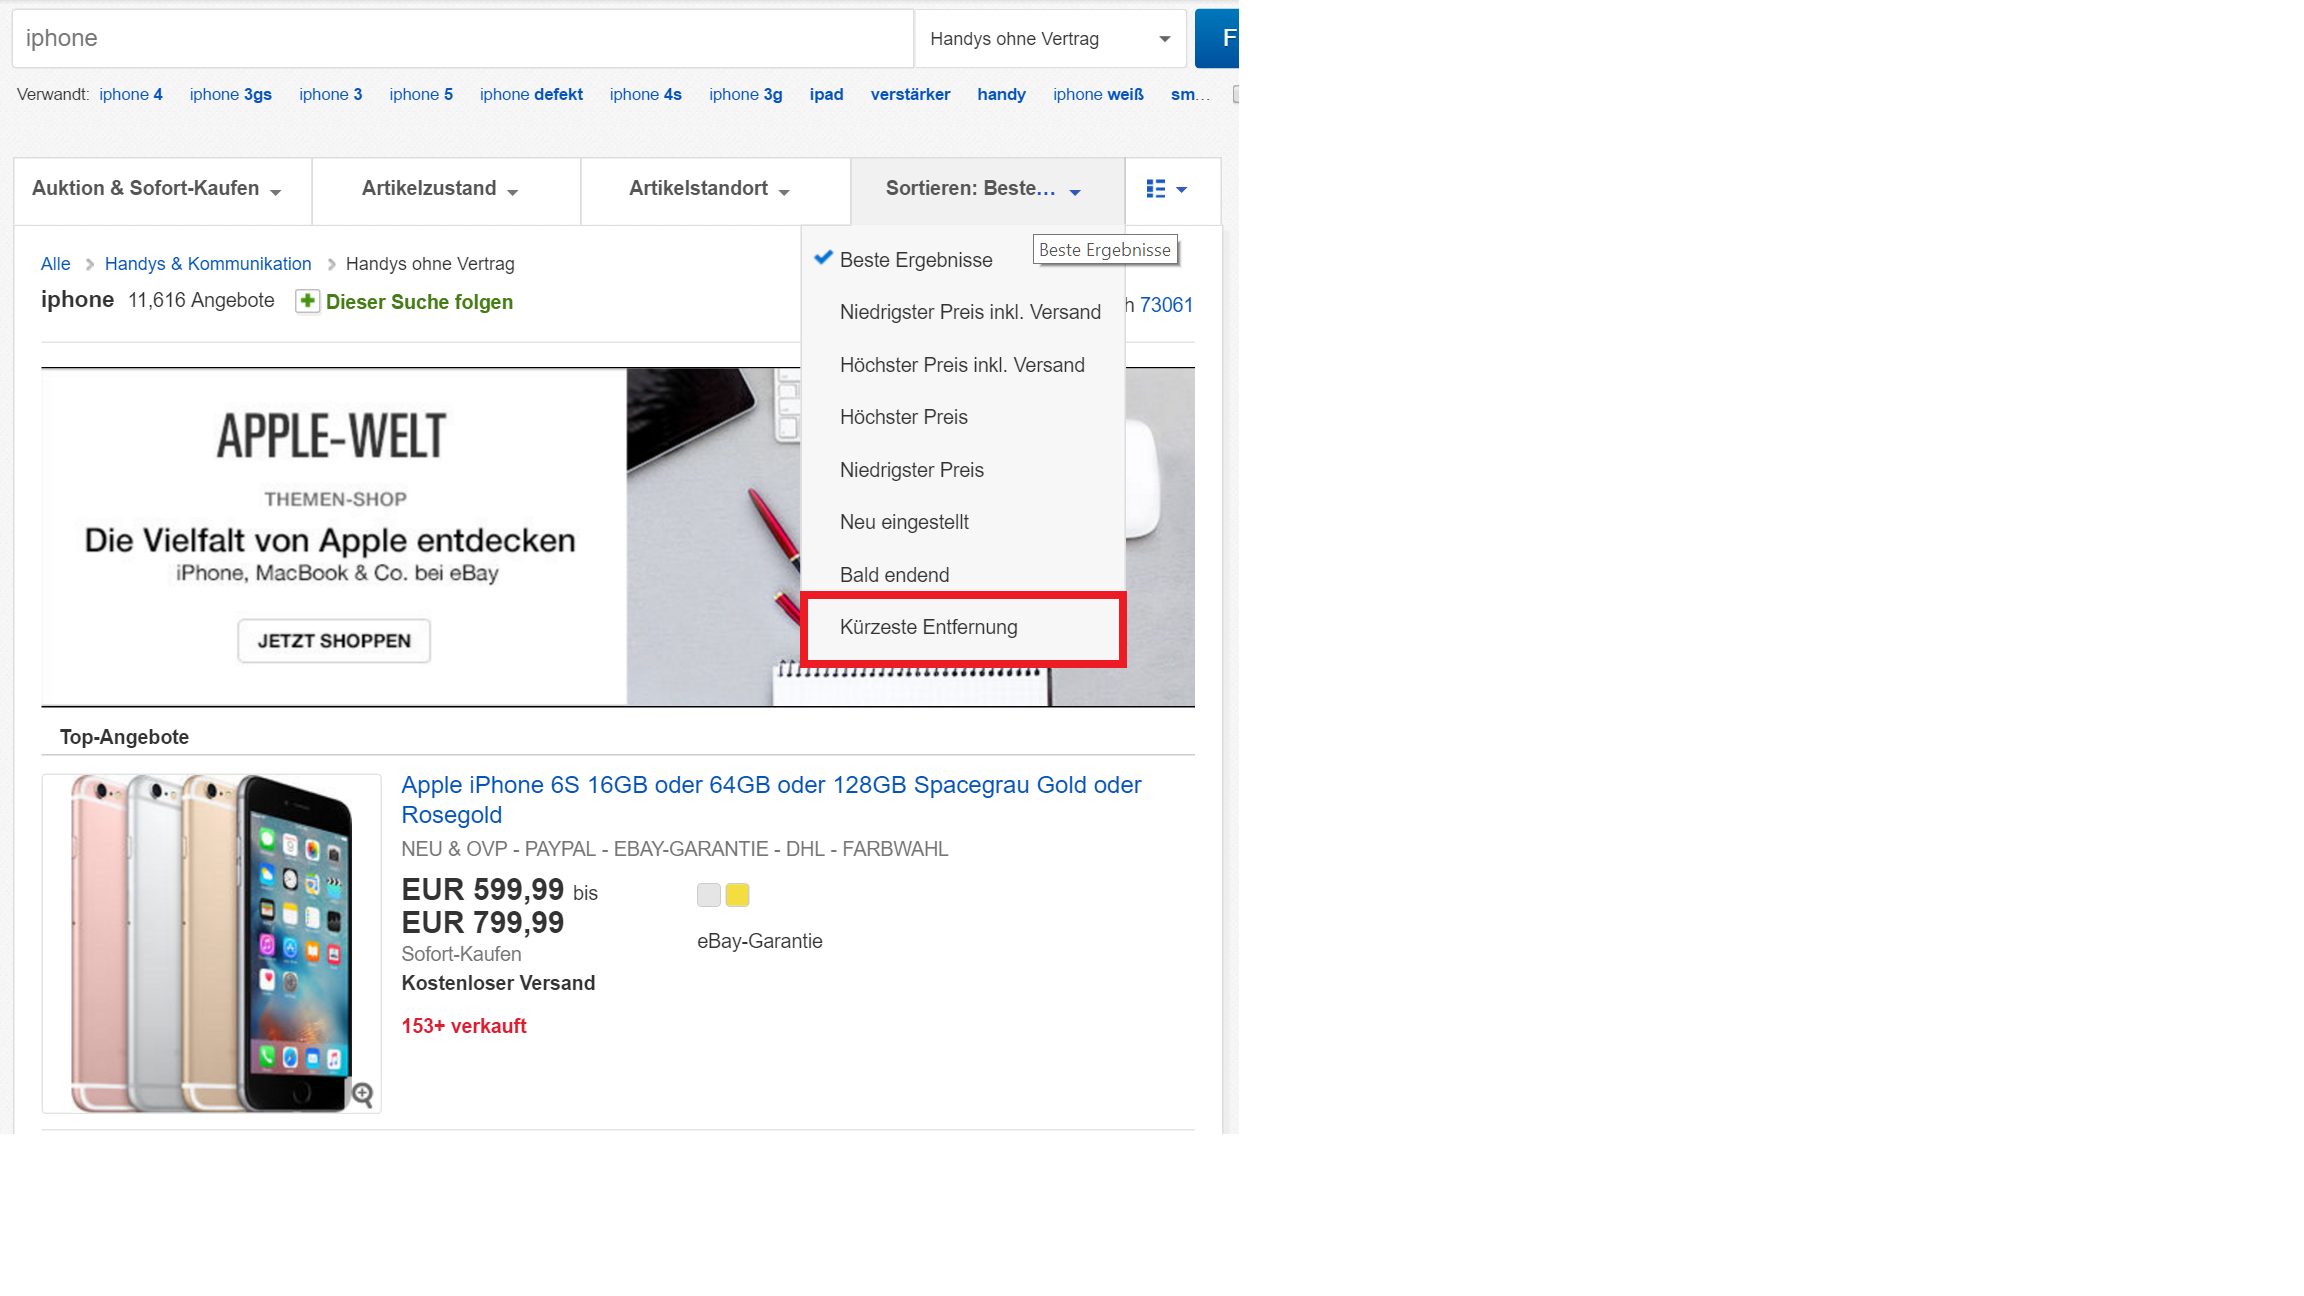
Task: Expand Auktion & Sofort-Kaufen filter
Action: click(157, 189)
